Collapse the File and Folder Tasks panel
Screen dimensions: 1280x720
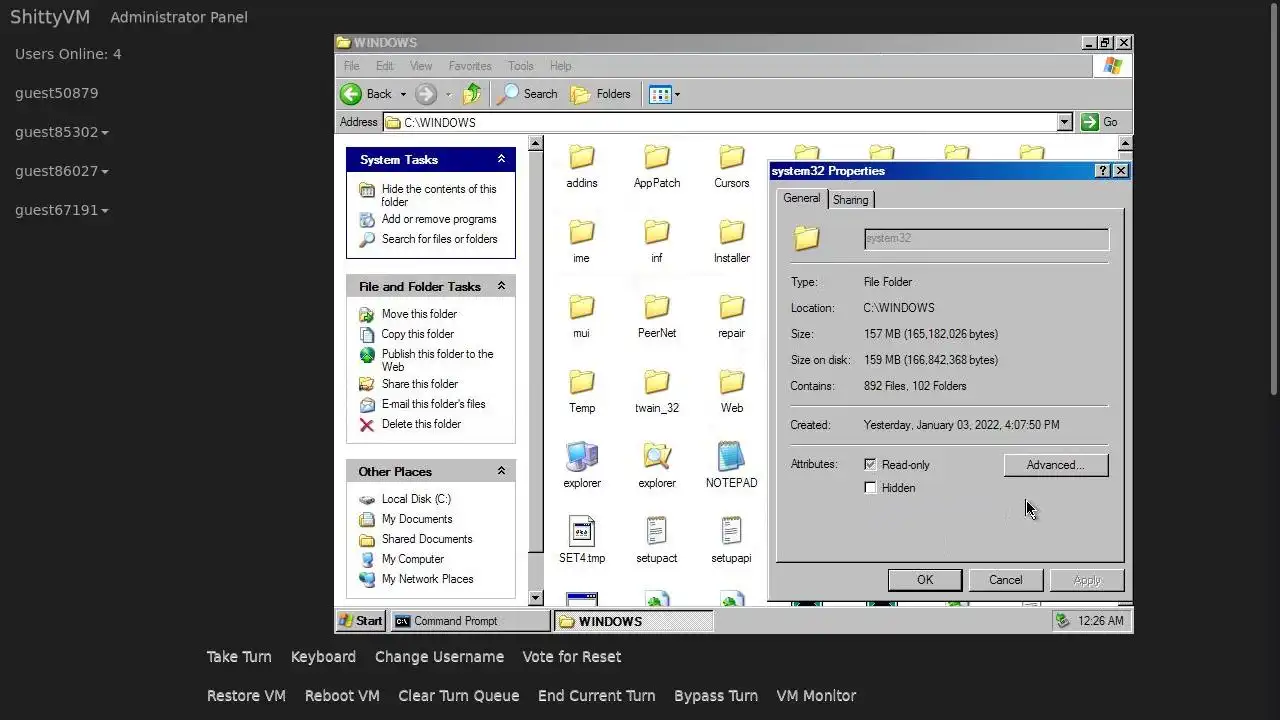501,286
